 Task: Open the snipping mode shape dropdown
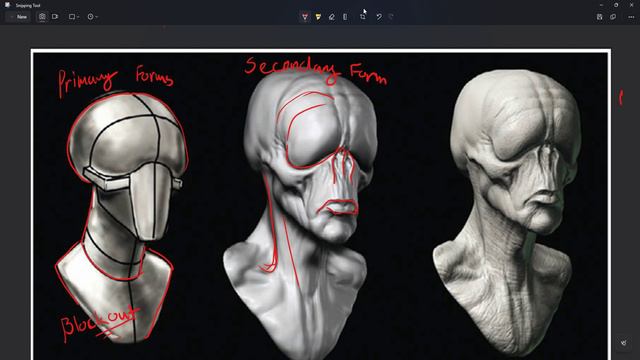74,17
